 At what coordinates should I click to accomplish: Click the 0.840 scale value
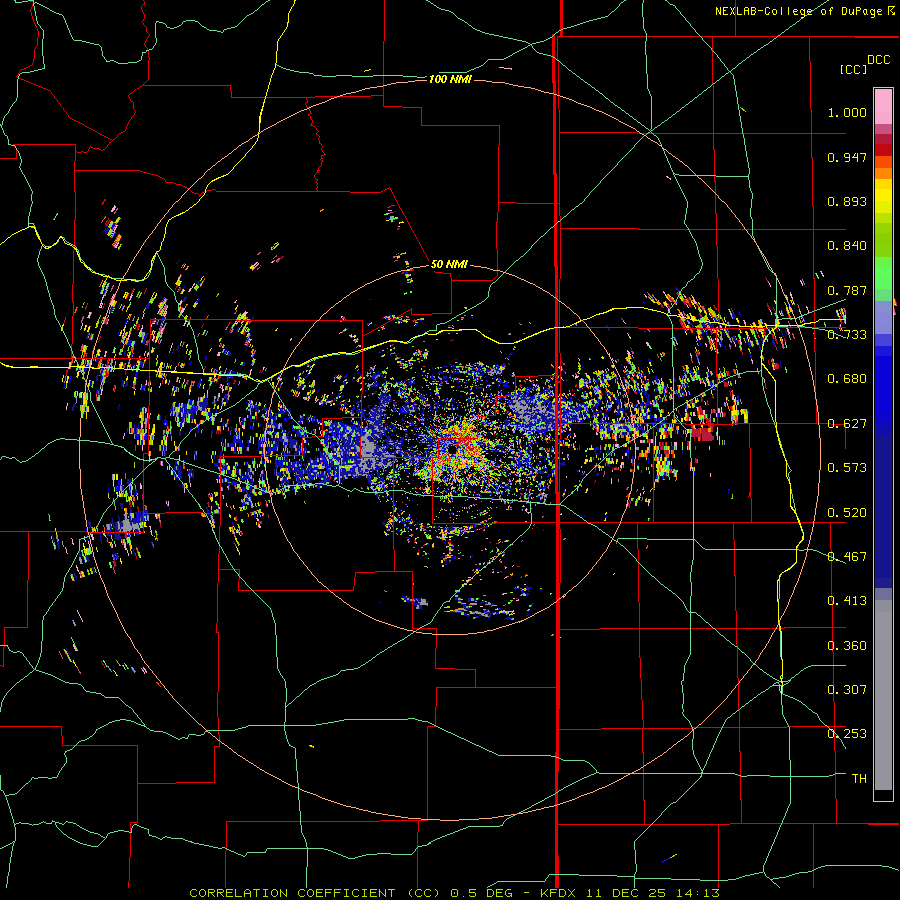coord(847,246)
